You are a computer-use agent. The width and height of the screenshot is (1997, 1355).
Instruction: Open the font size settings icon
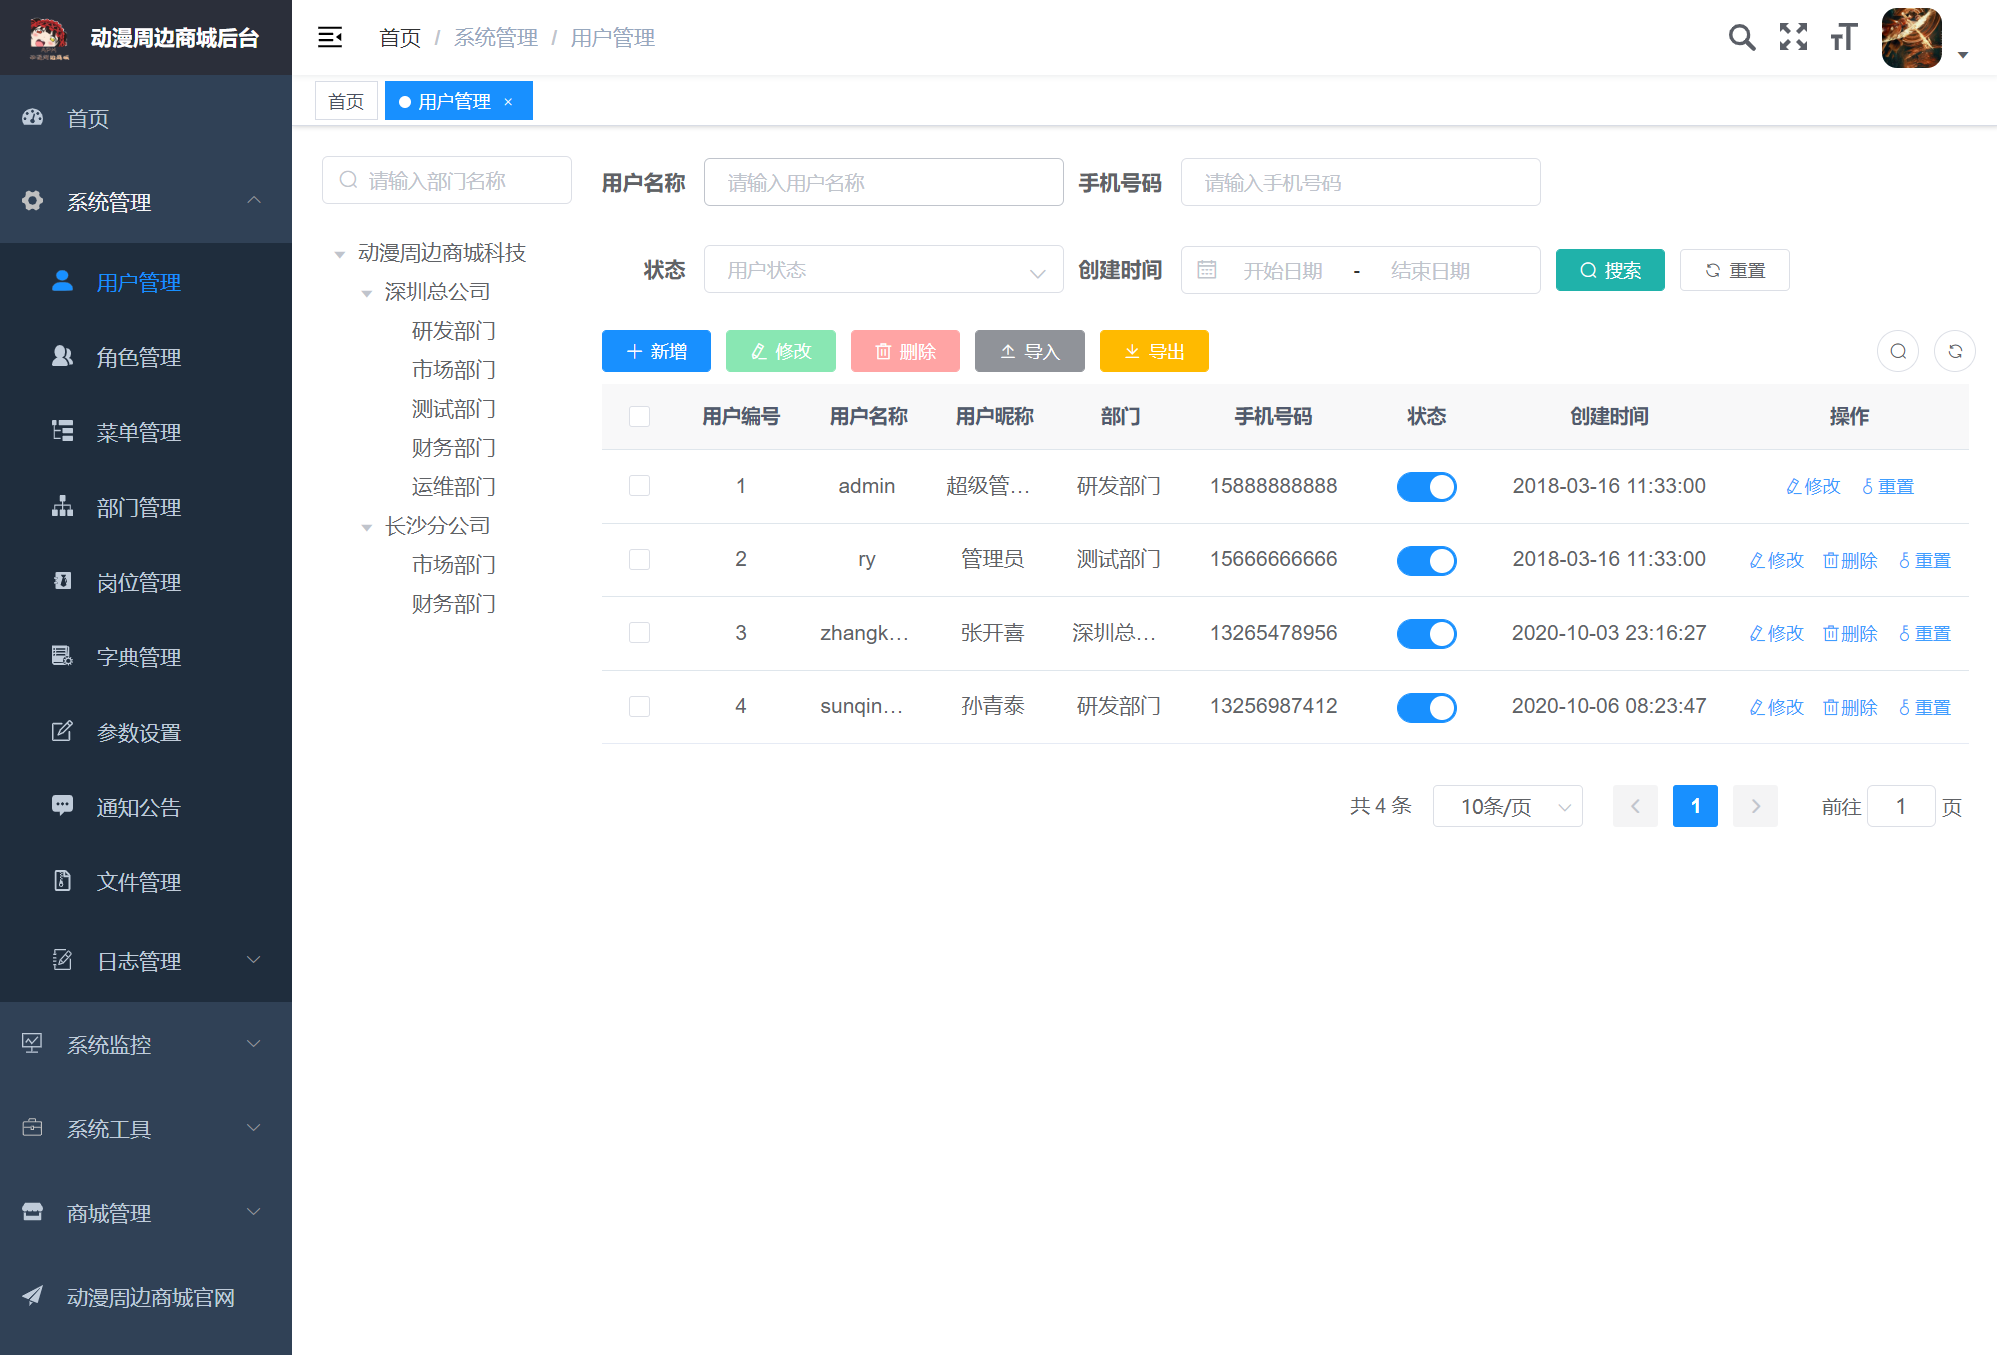point(1843,38)
